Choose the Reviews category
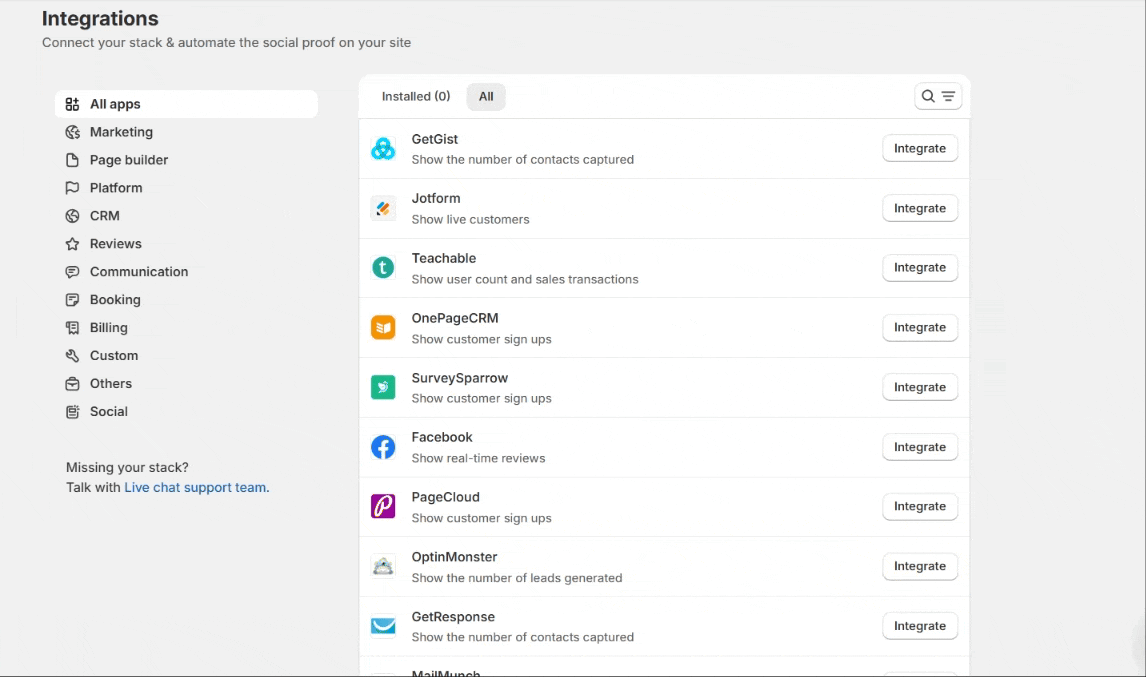The image size is (1146, 677). click(116, 244)
